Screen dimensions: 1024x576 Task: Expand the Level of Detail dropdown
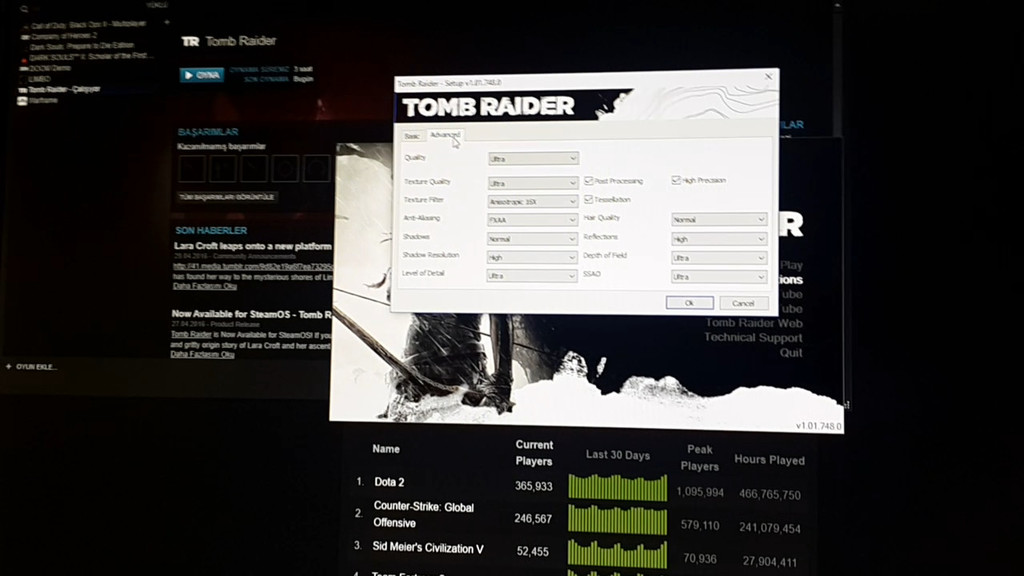[532, 276]
